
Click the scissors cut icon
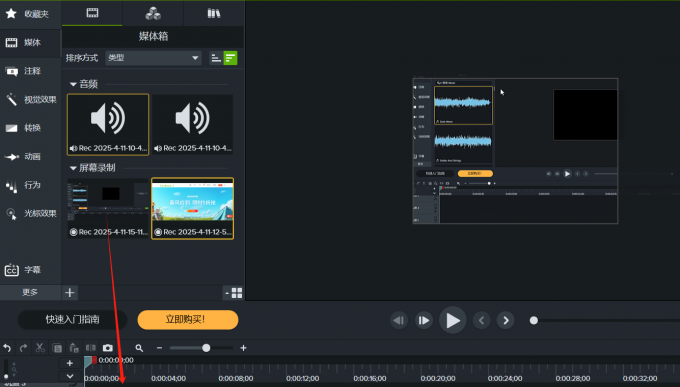40,348
